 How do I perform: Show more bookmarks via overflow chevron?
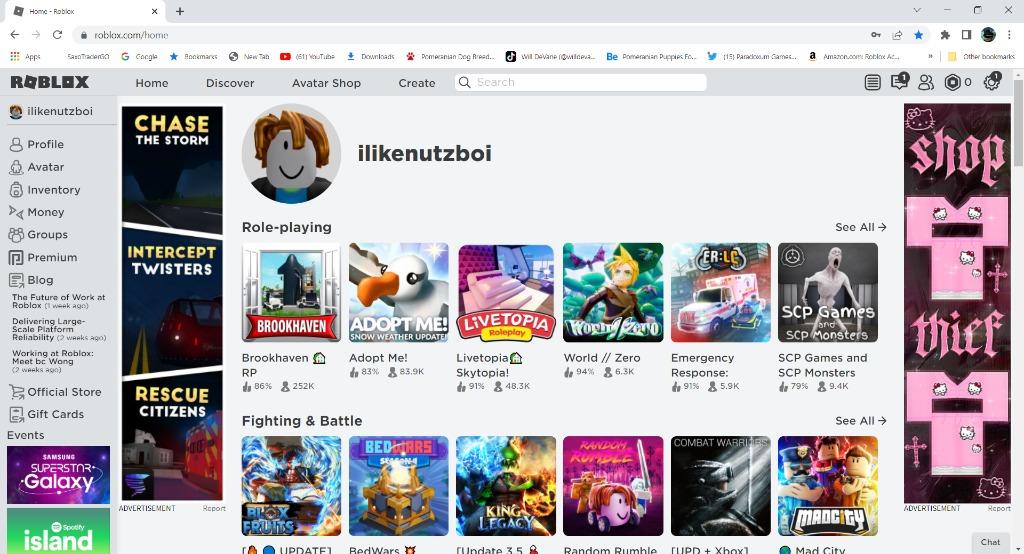[x=931, y=56]
